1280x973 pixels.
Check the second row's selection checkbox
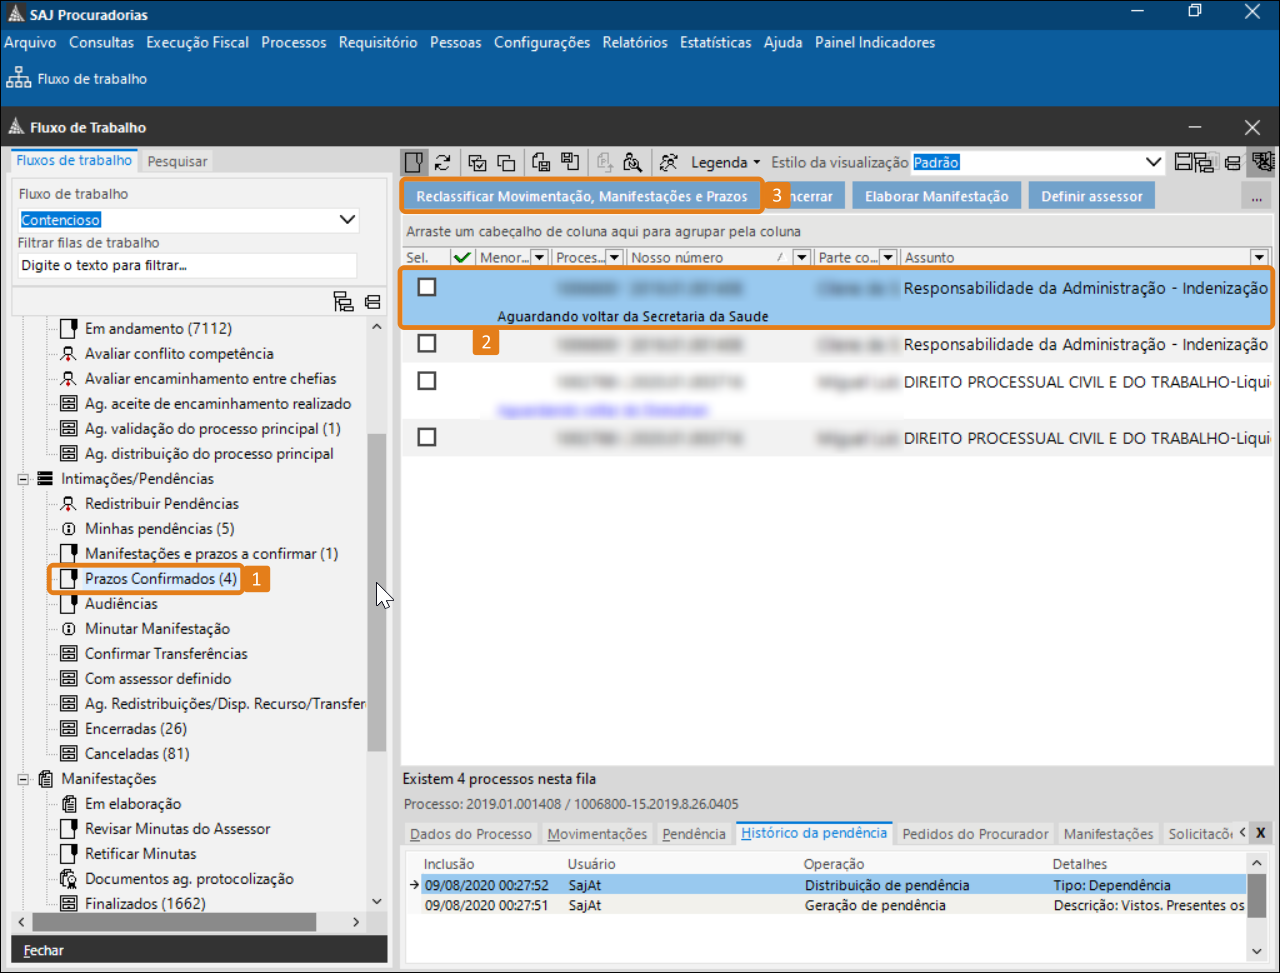(427, 343)
